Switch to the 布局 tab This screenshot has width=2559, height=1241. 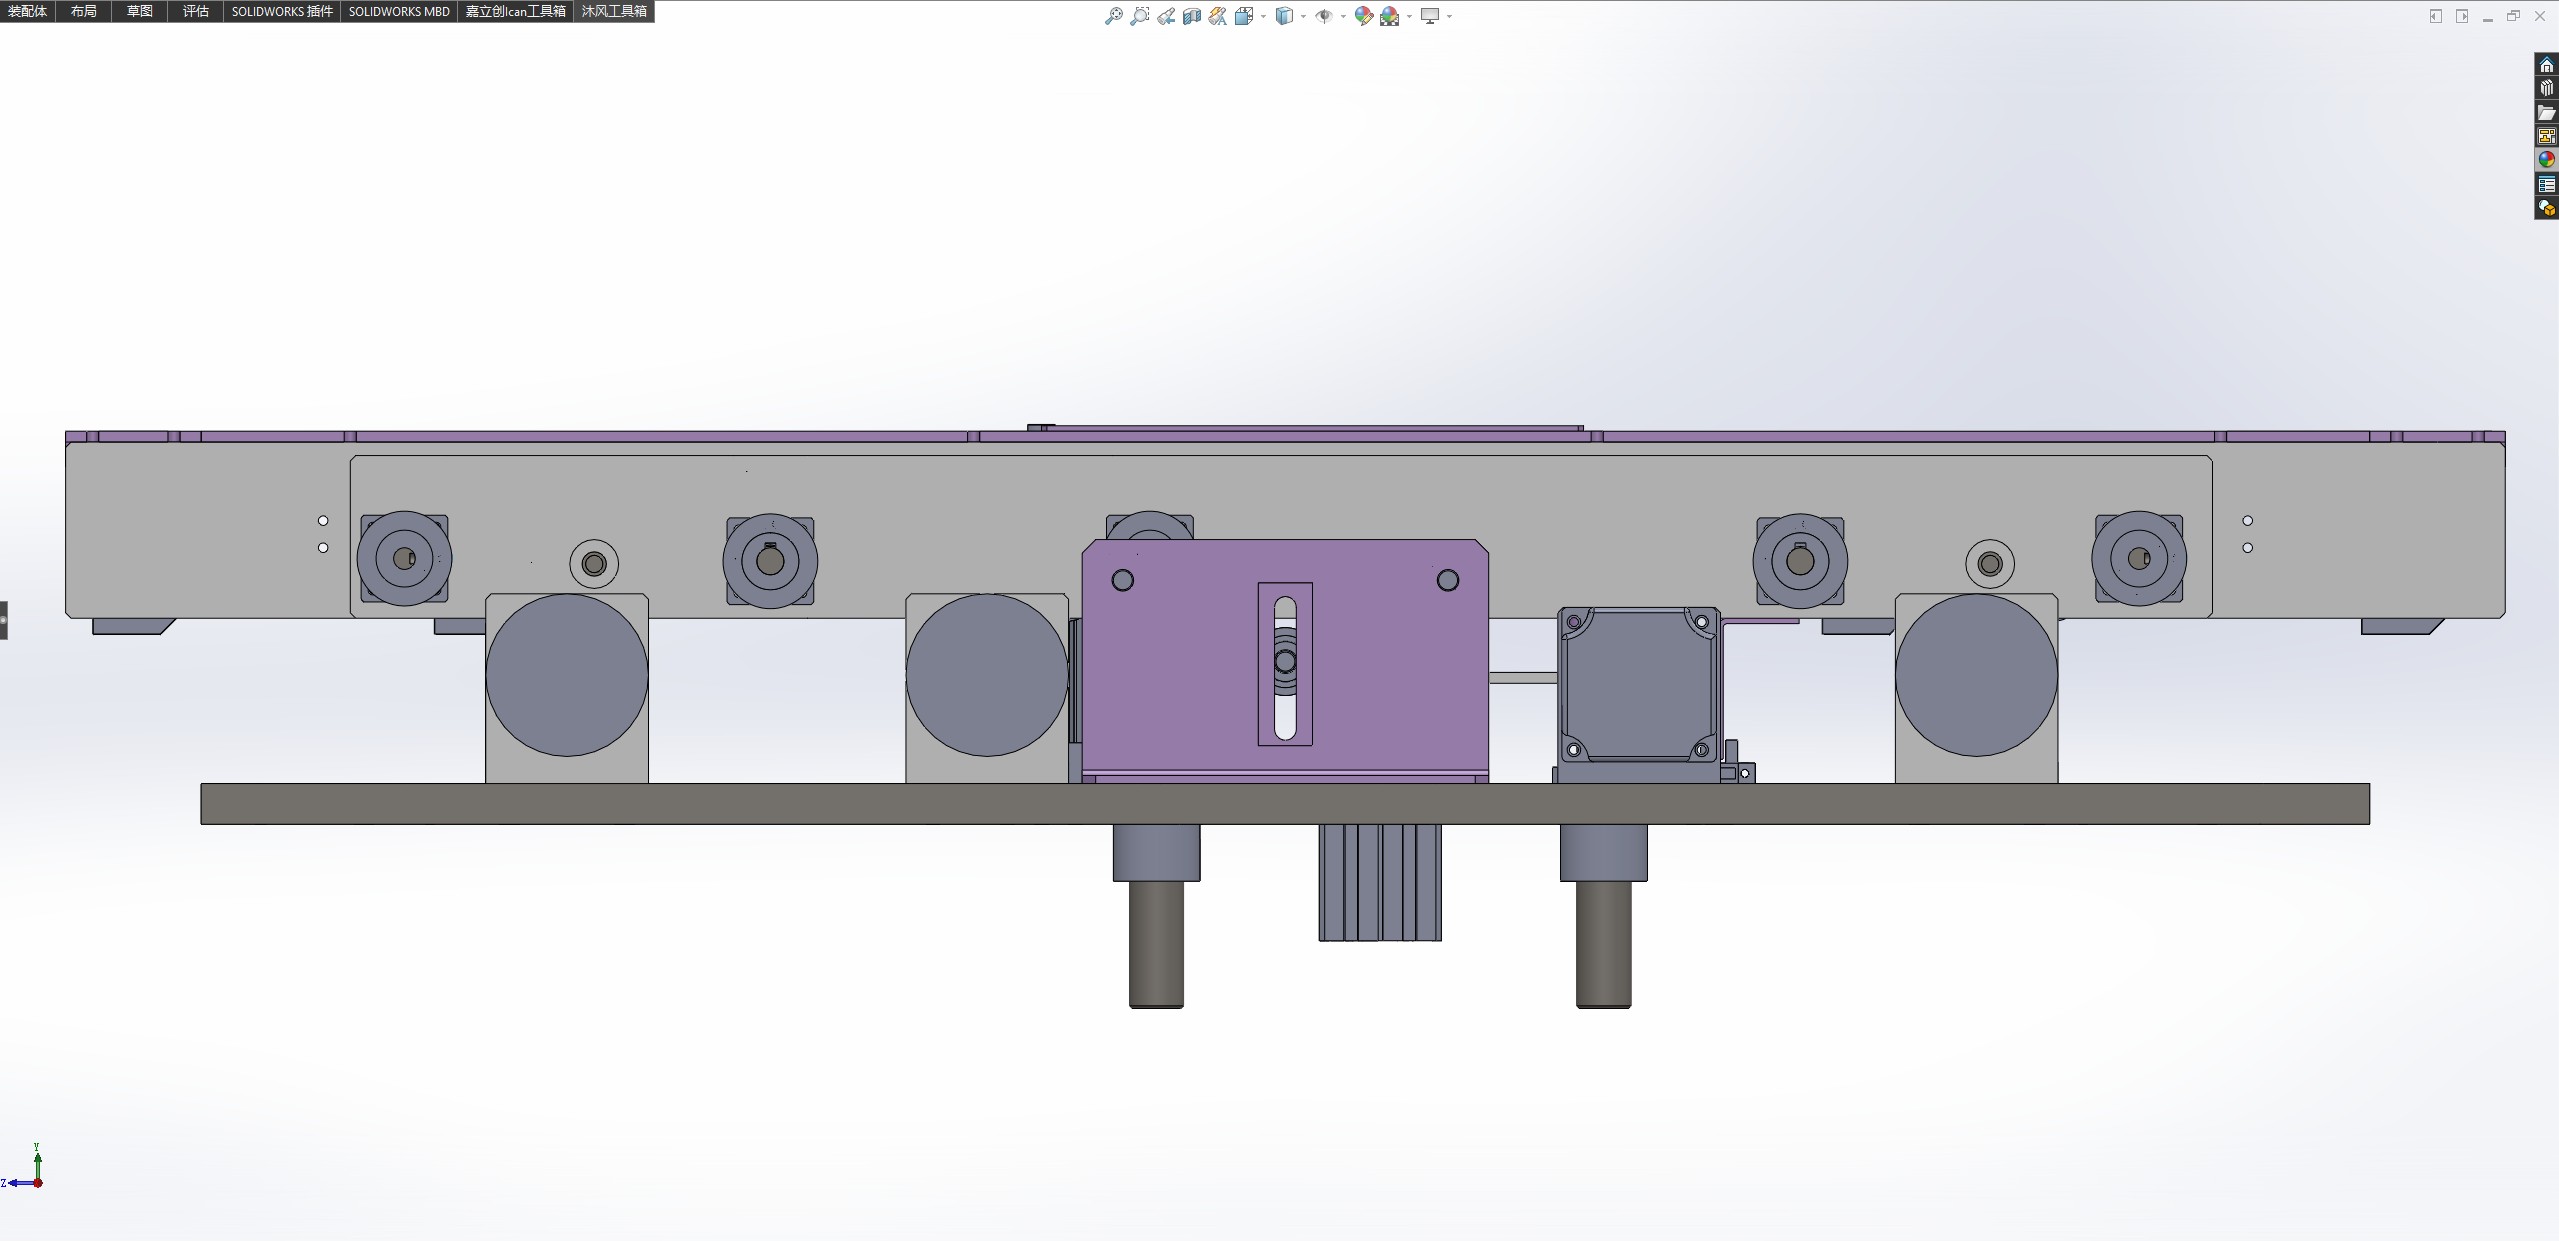84,11
